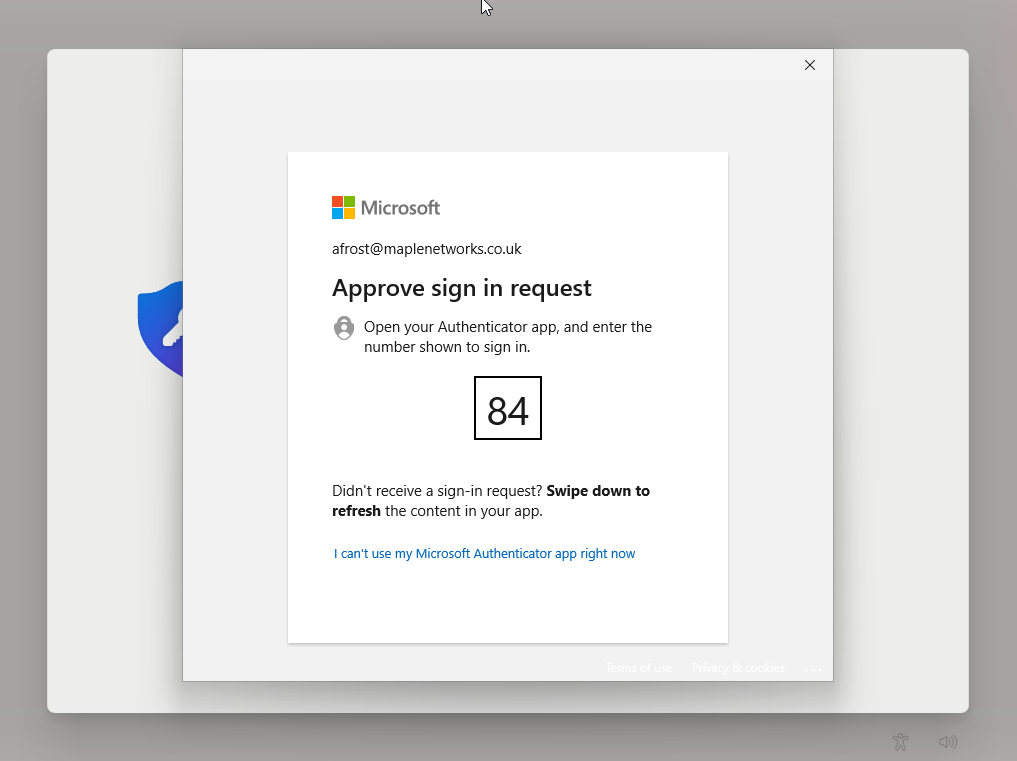Click the "Swipe down to refresh" bold text
Viewport: 1017px width, 761px height.
597,491
